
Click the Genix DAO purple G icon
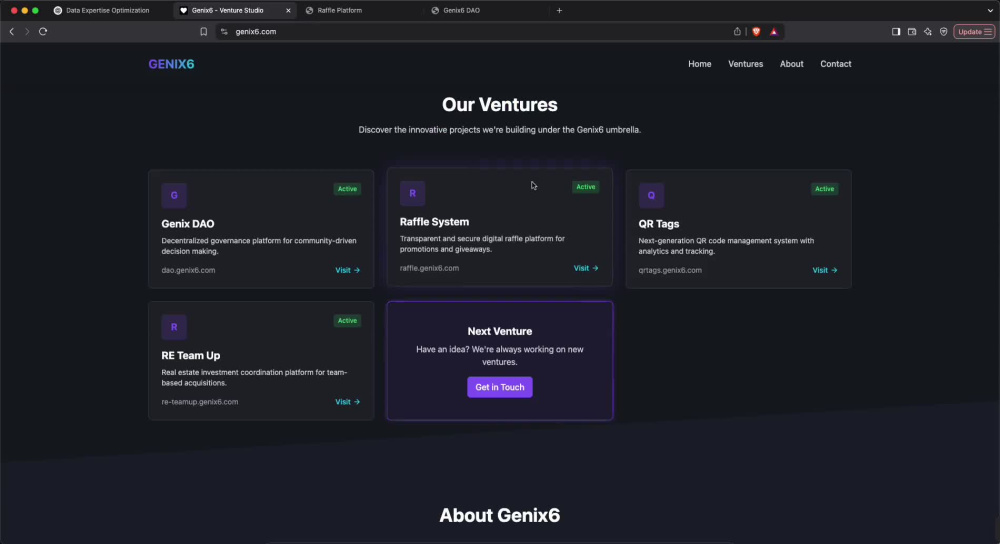pos(174,195)
